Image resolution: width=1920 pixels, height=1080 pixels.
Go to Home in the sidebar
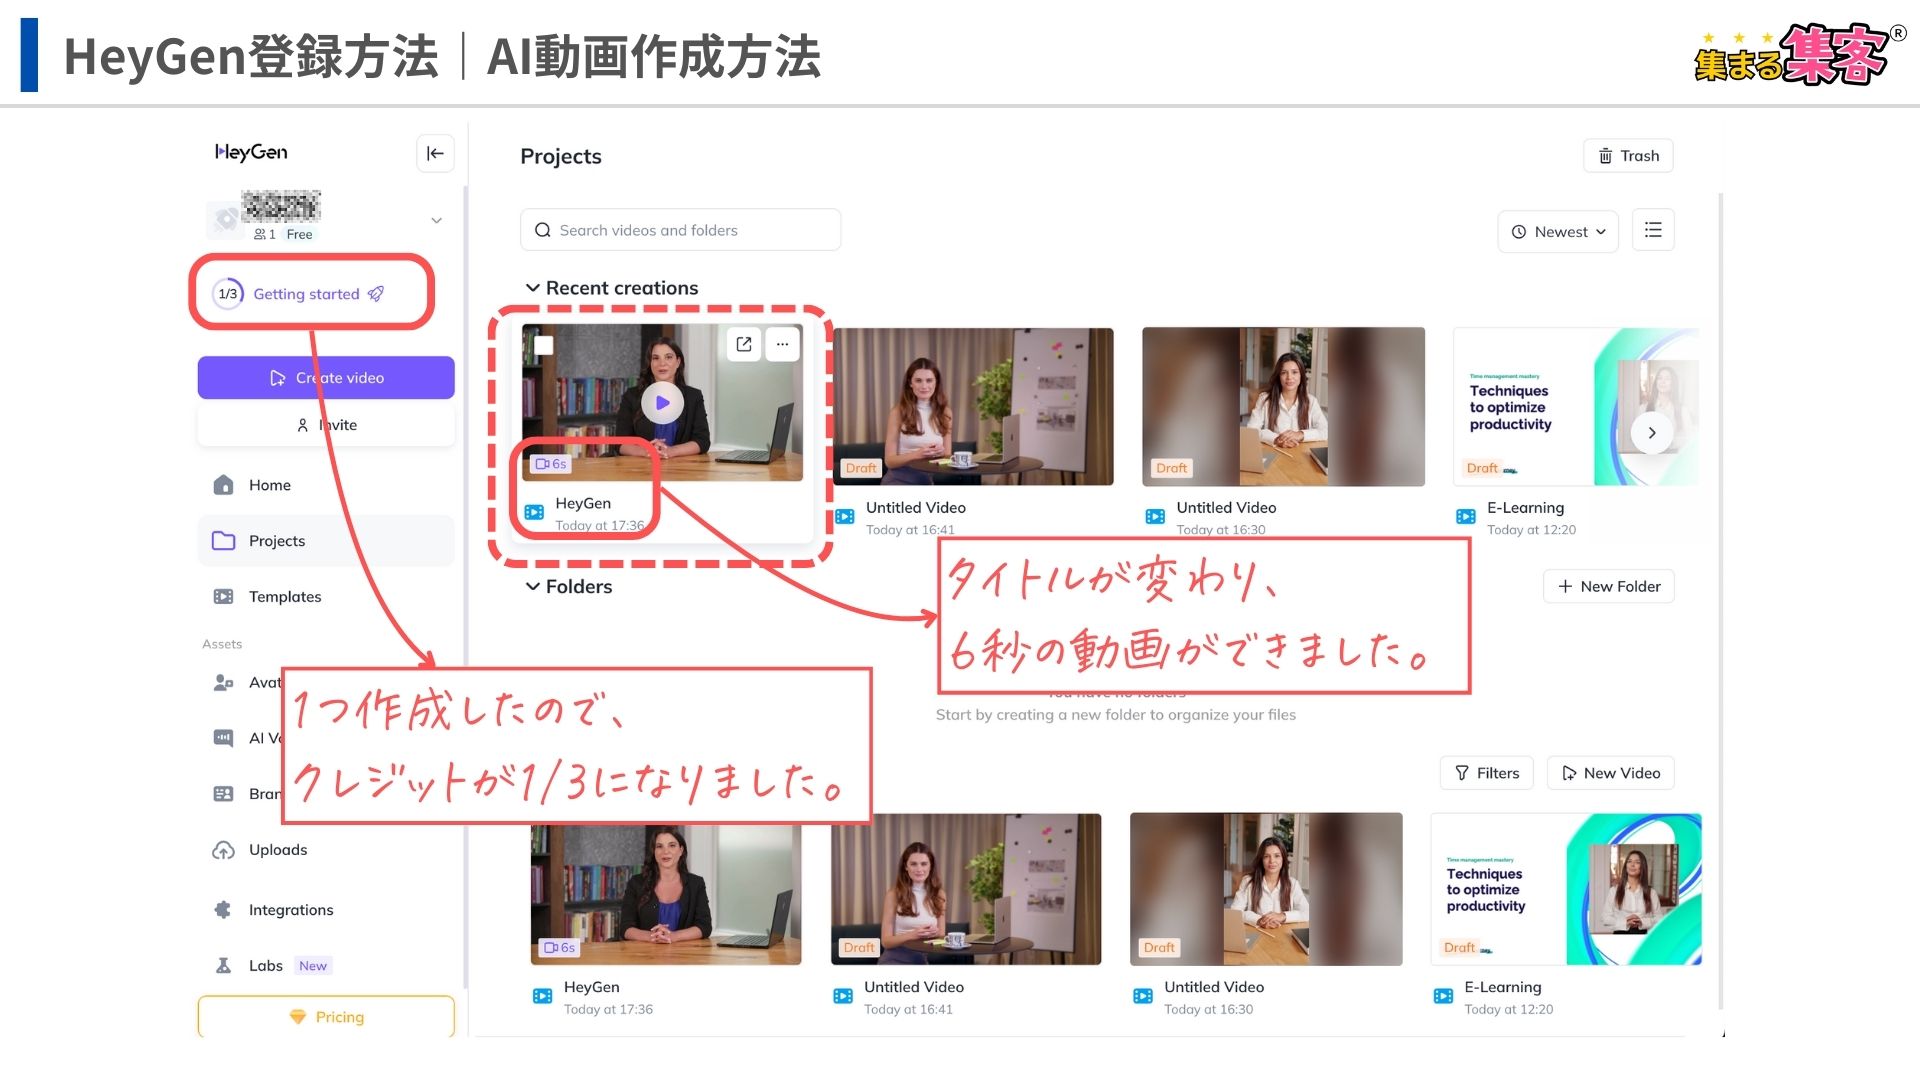point(326,485)
